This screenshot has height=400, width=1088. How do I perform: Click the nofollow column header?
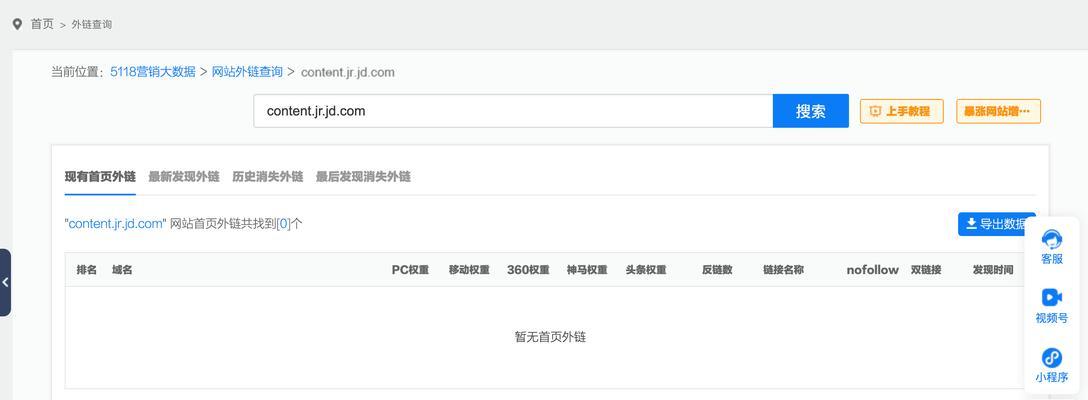point(872,270)
